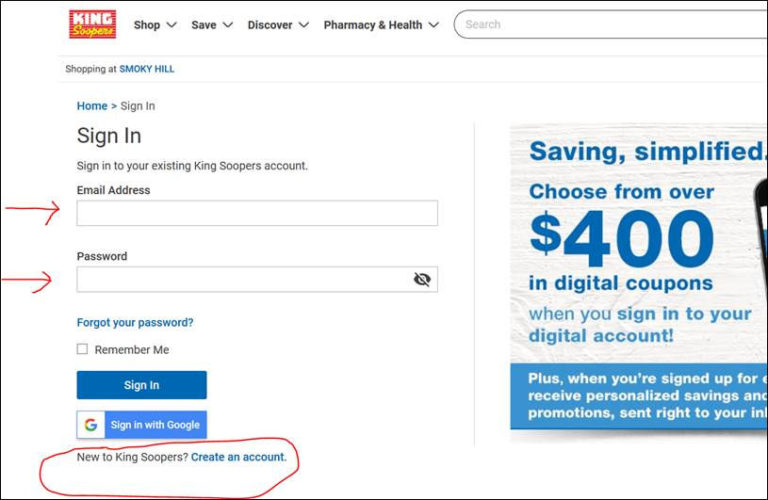Click the Search input box
This screenshot has height=500, width=768.
(x=610, y=25)
